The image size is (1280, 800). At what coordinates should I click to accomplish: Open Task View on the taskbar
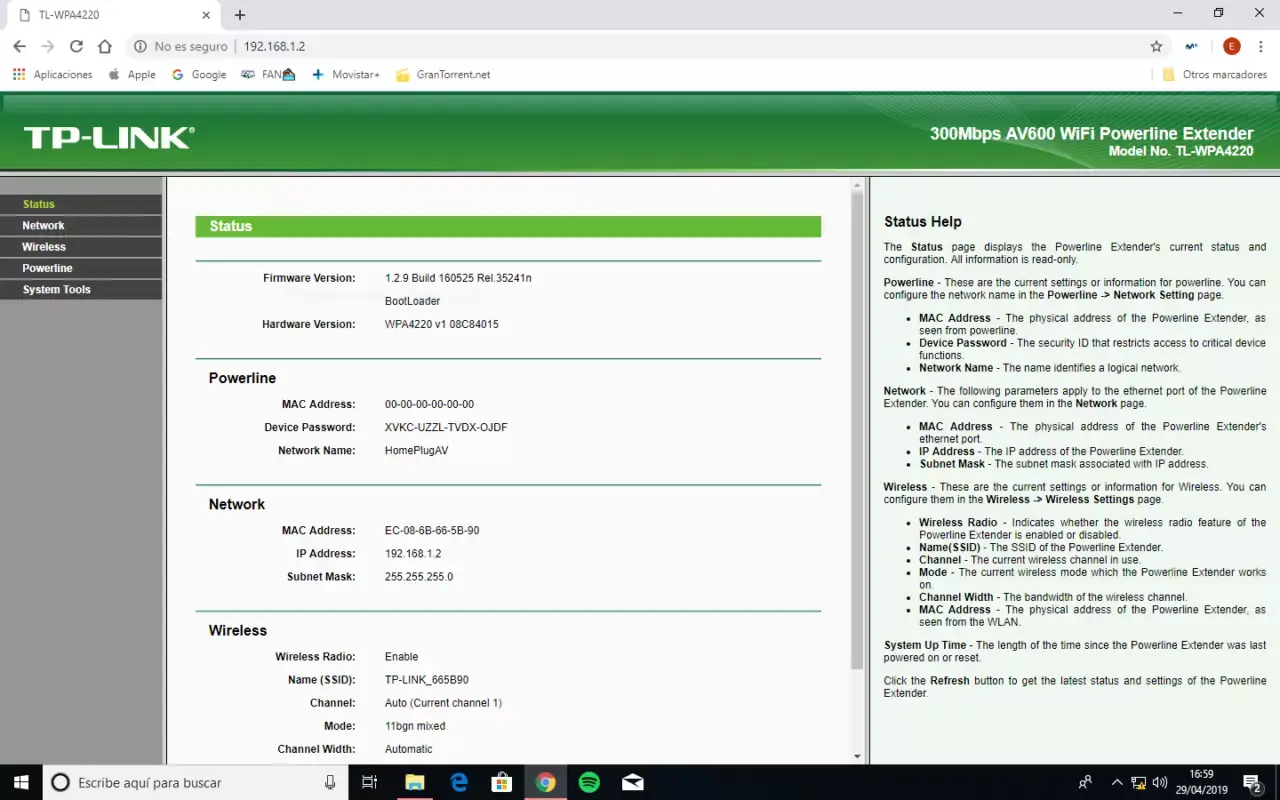tap(369, 782)
